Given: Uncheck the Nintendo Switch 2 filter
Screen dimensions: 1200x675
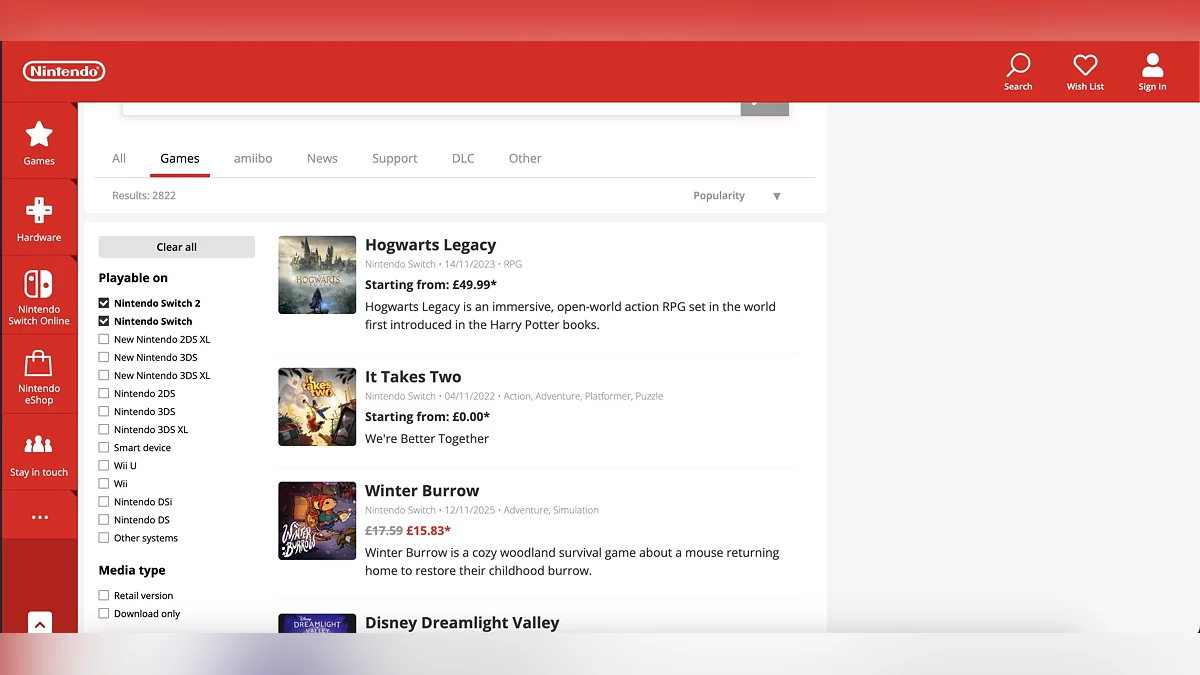Looking at the screenshot, I should pos(104,303).
